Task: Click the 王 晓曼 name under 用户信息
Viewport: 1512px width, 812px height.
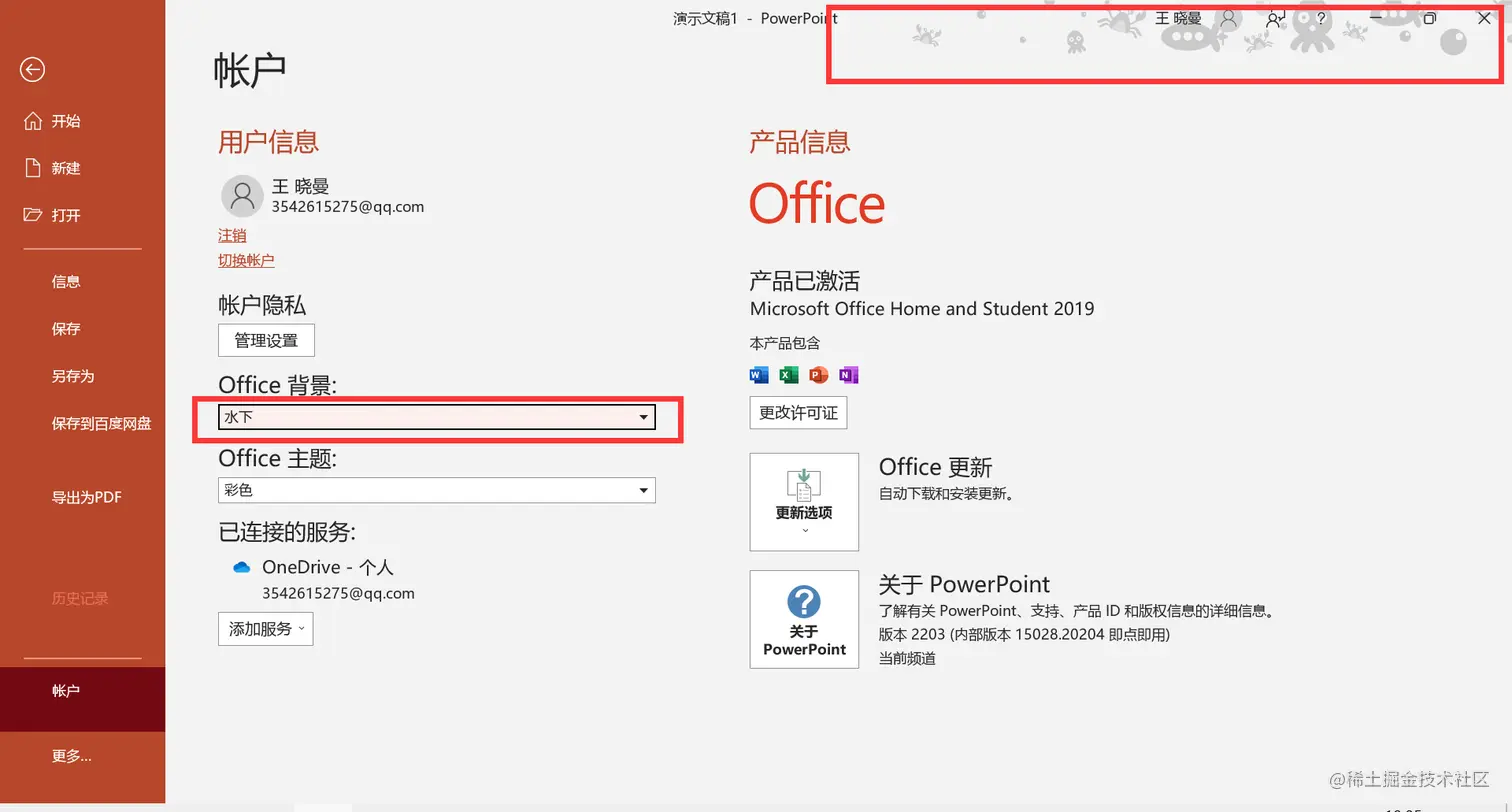Action: click(x=300, y=186)
